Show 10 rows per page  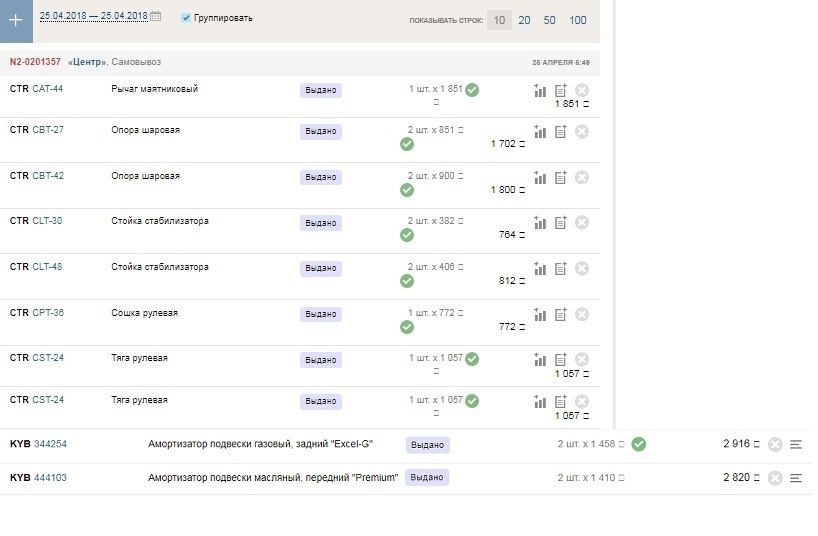click(x=499, y=20)
